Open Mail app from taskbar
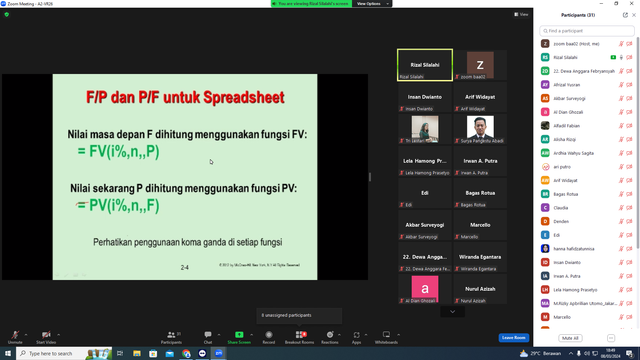 point(170,353)
